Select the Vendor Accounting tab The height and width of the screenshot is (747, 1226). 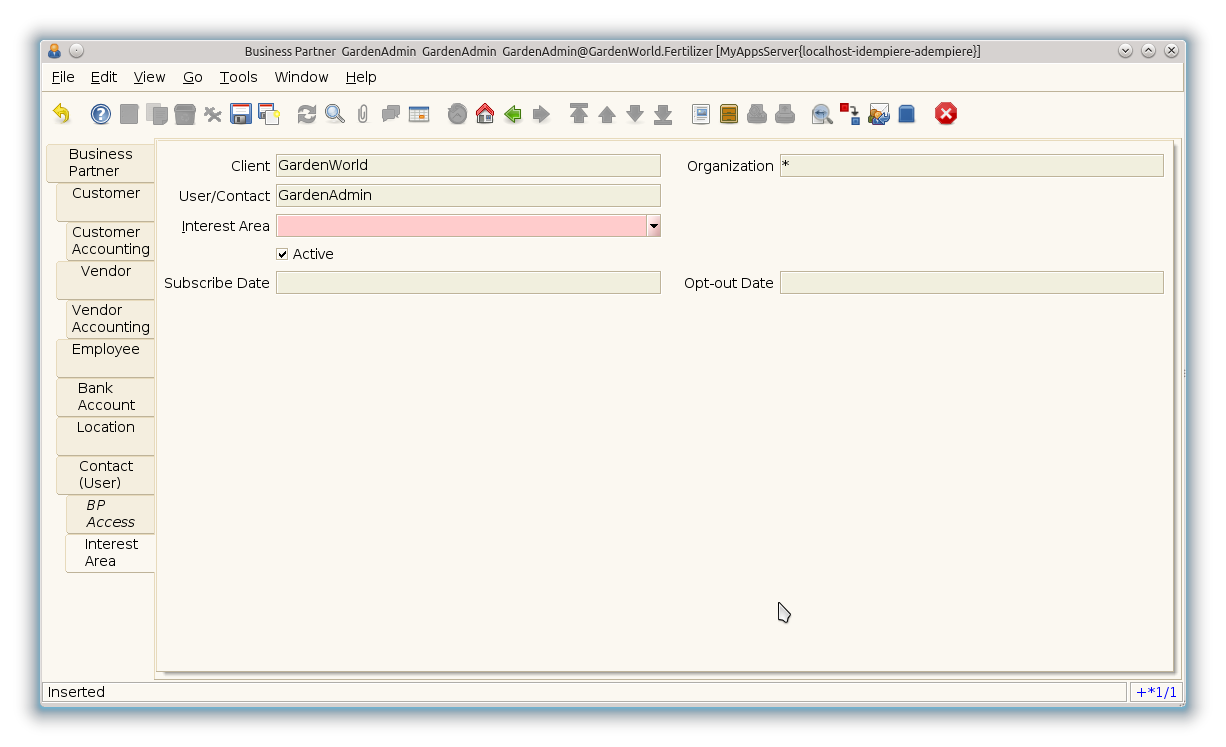(110, 318)
